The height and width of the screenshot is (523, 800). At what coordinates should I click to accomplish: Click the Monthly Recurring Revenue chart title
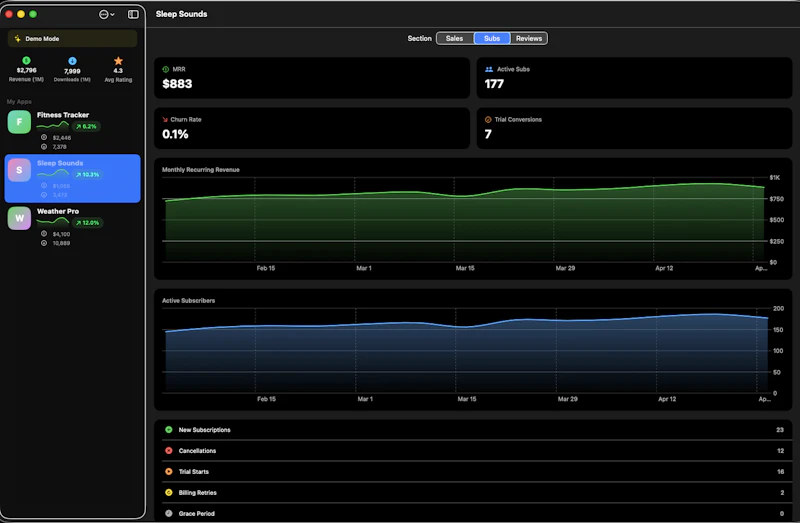[x=201, y=170]
